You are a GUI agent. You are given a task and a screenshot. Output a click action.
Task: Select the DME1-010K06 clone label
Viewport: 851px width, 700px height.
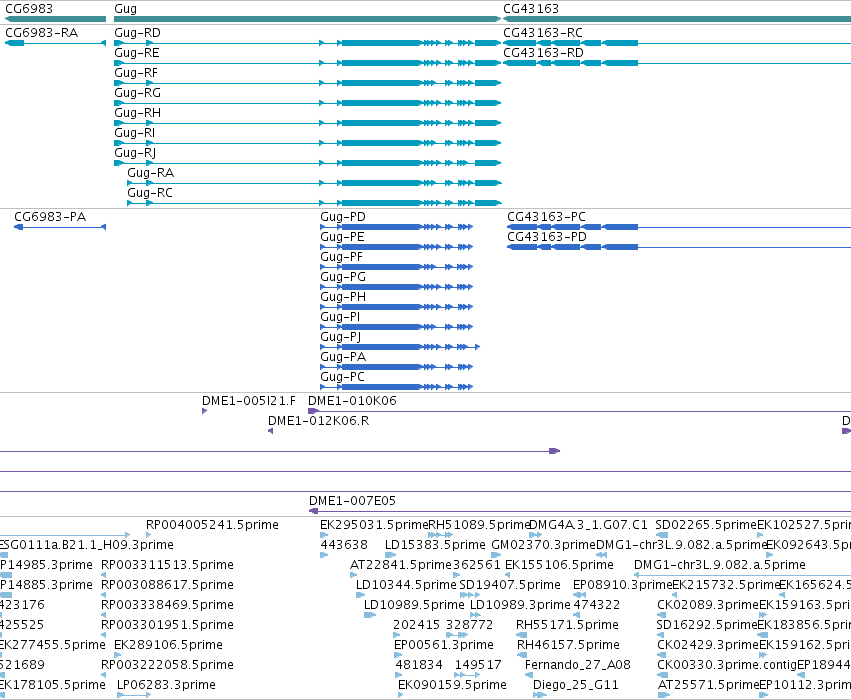click(352, 401)
